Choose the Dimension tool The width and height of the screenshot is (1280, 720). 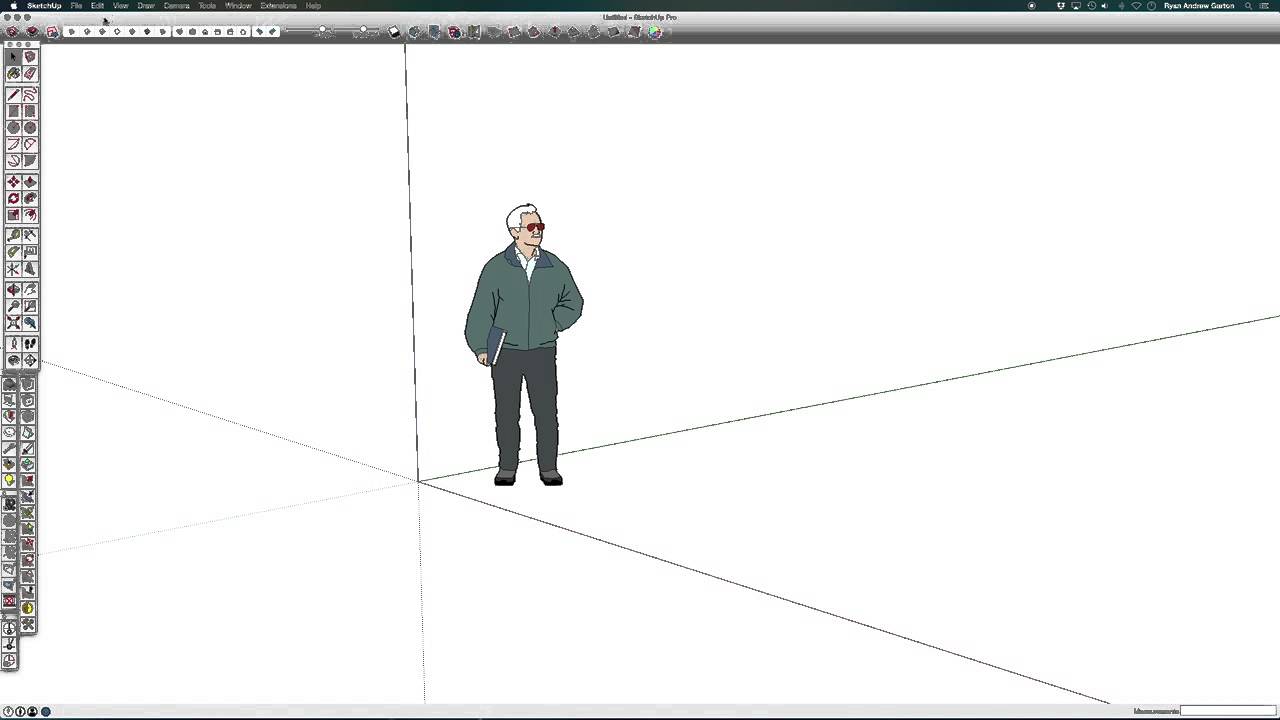pyautogui.click(x=30, y=236)
